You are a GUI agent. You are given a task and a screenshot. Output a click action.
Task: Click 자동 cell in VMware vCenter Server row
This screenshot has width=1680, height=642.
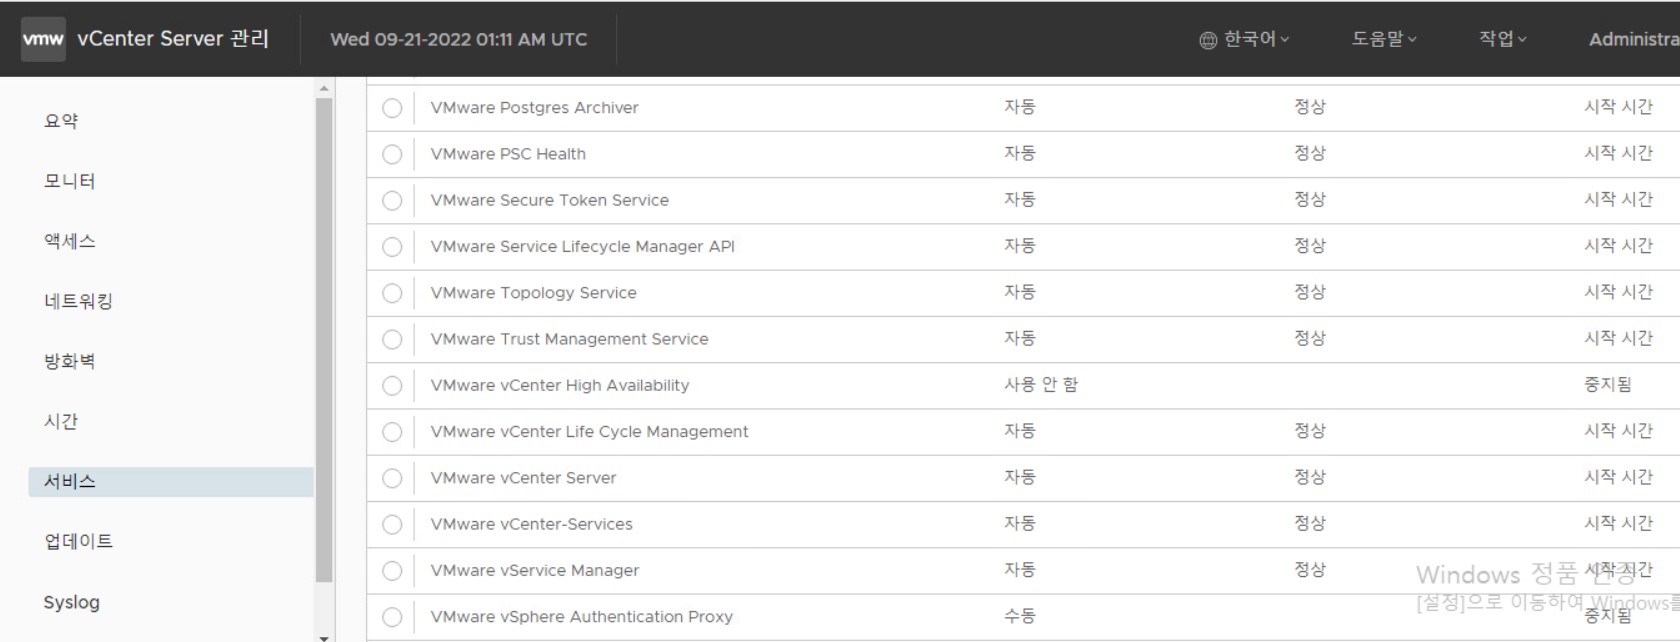pos(1020,477)
